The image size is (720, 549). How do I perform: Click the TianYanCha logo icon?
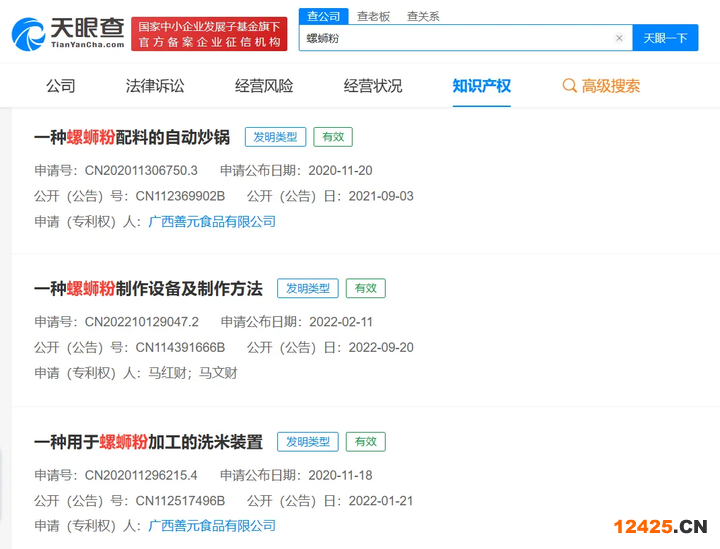[28, 34]
